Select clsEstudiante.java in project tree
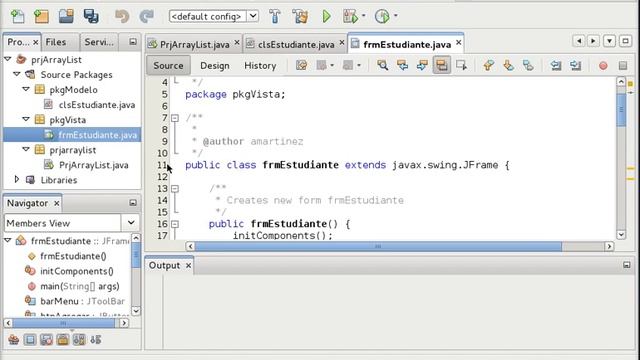The width and height of the screenshot is (640, 360). (x=97, y=105)
